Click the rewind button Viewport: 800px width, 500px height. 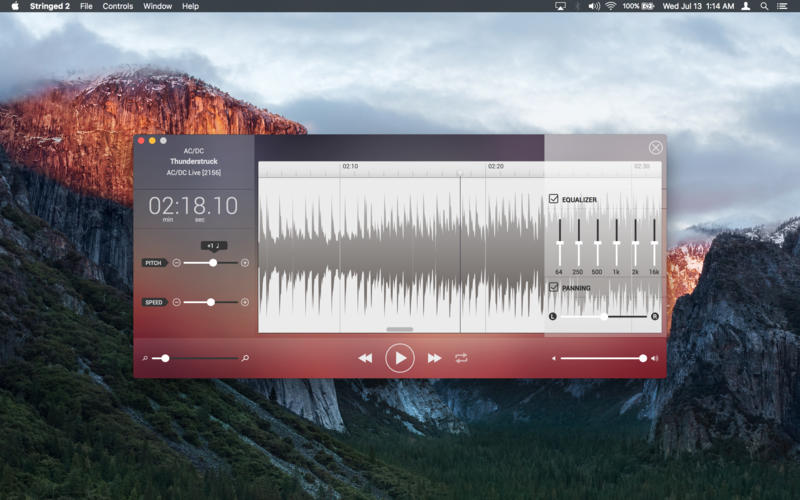click(x=365, y=358)
